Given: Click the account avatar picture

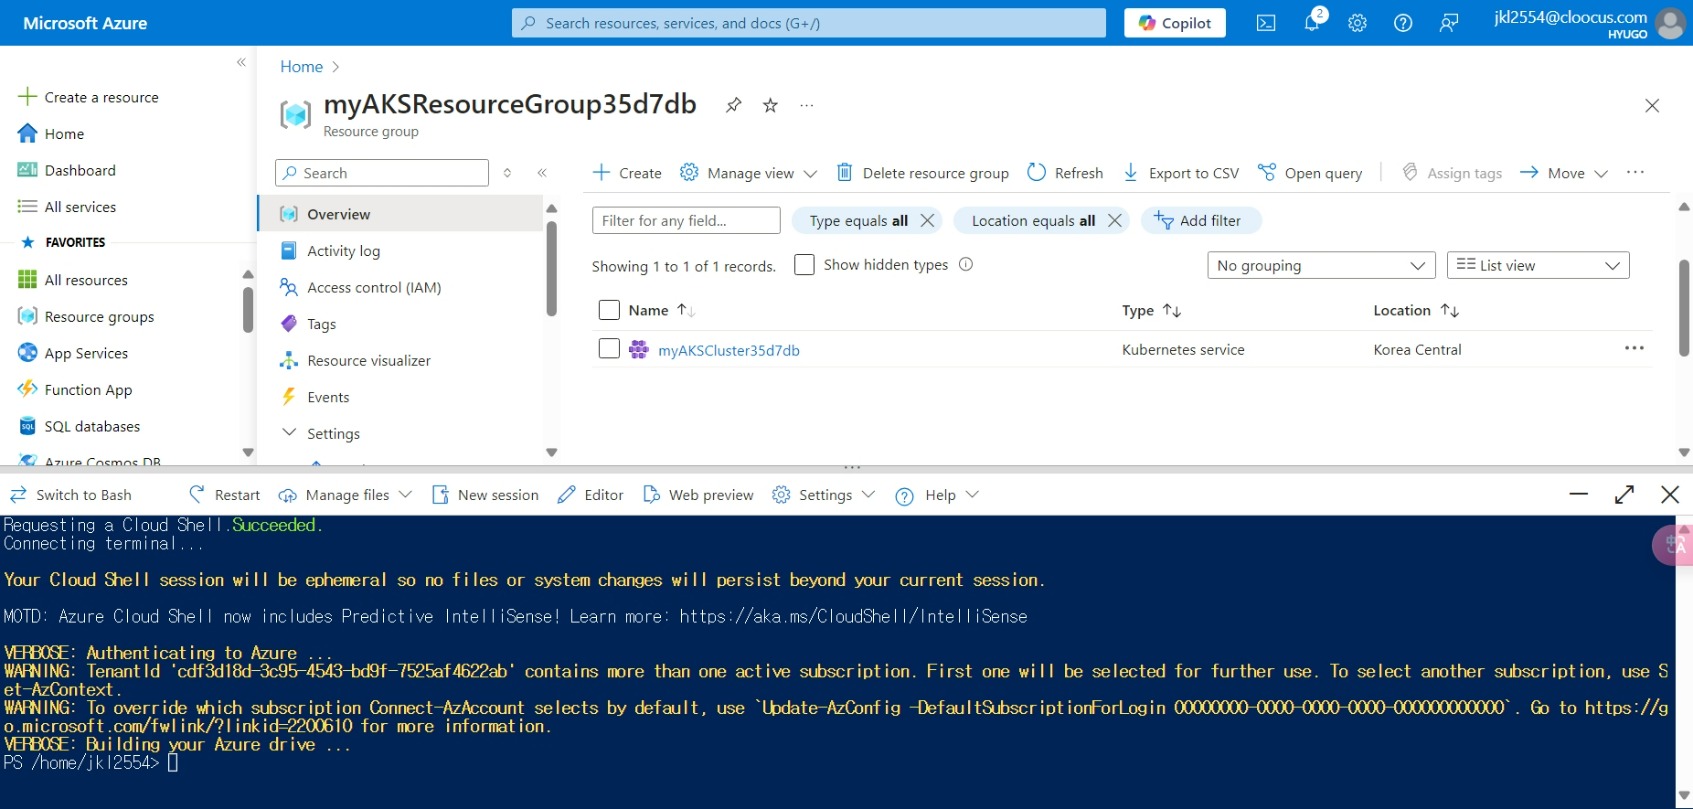Looking at the screenshot, I should (x=1670, y=23).
